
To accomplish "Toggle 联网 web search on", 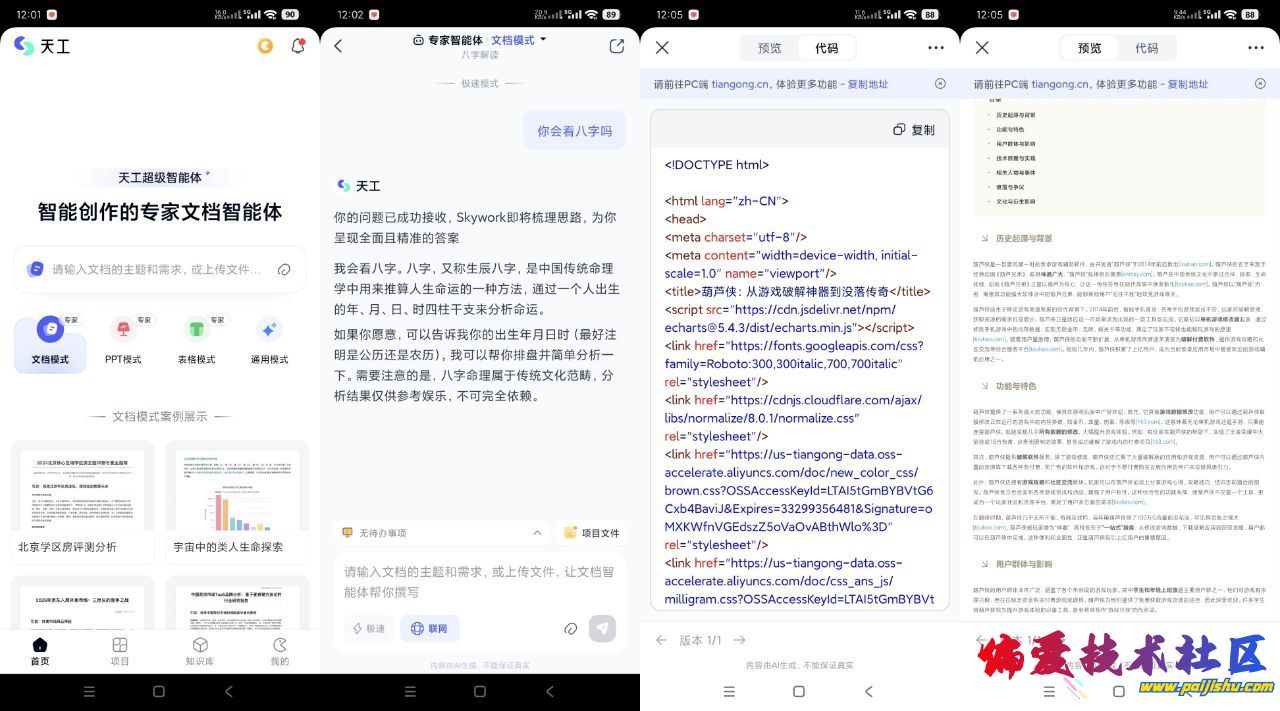I will click(x=430, y=628).
